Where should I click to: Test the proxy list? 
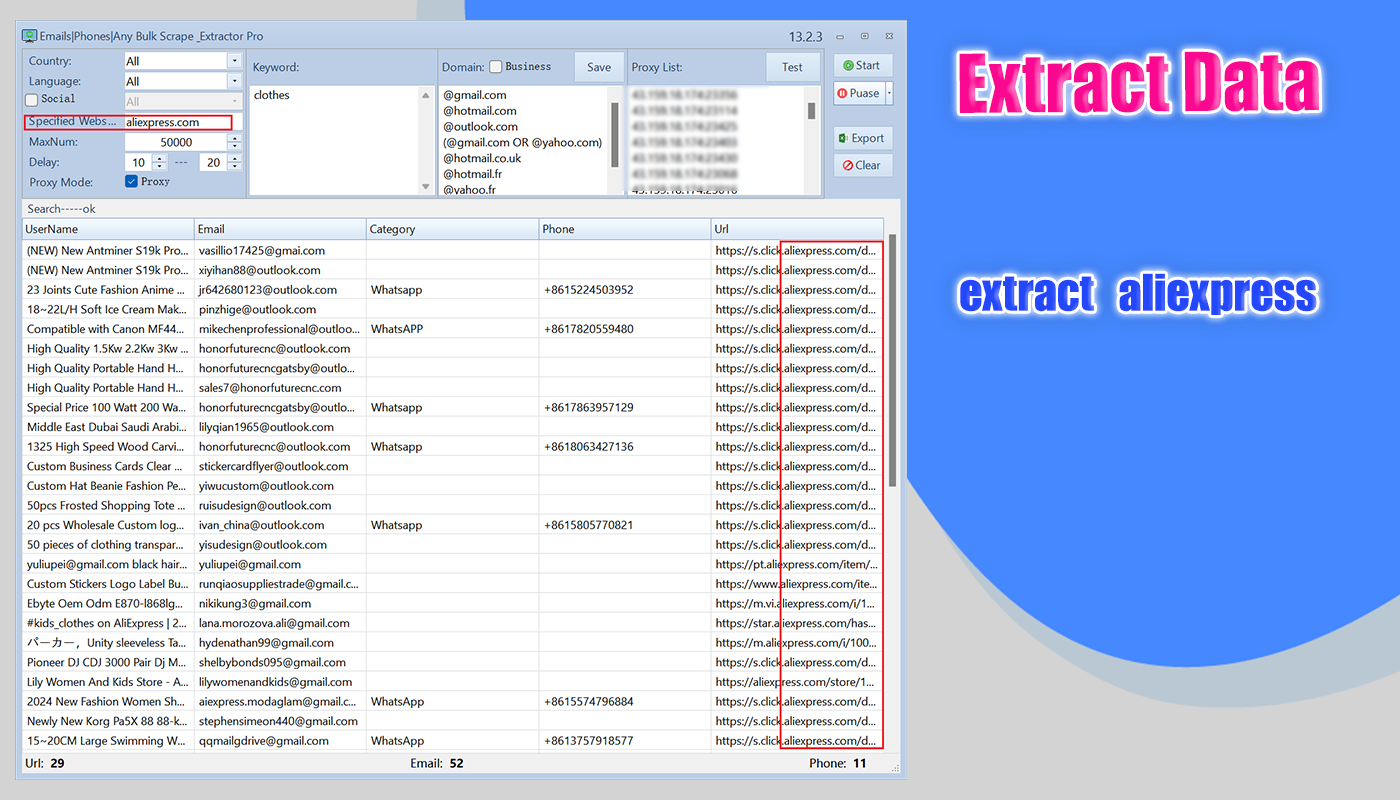coord(792,68)
